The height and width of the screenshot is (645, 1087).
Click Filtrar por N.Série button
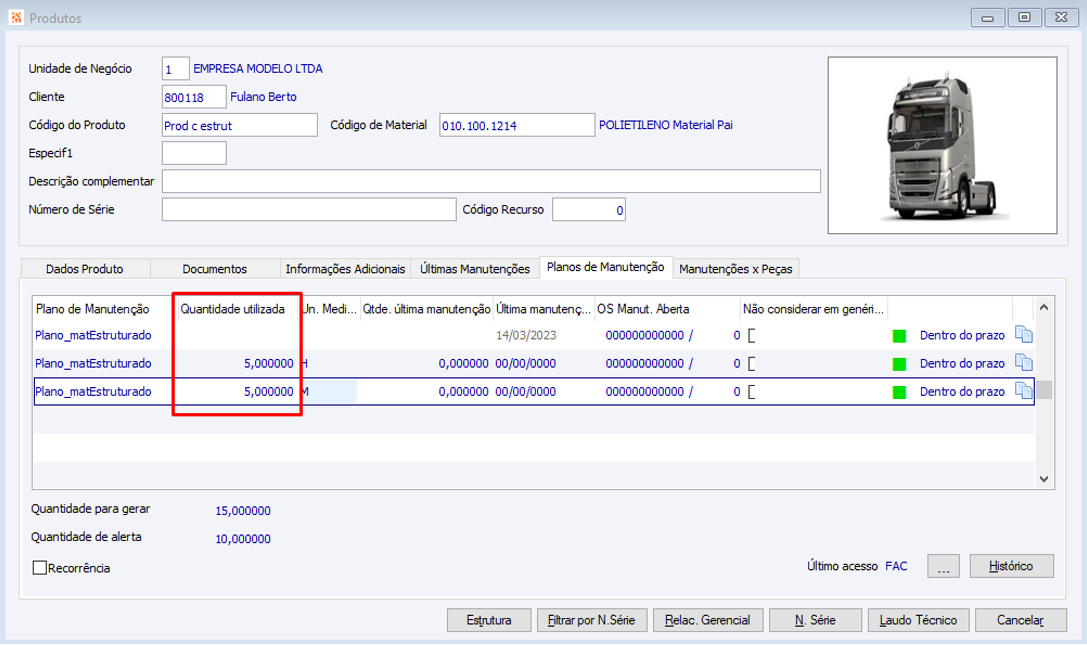[x=591, y=620]
